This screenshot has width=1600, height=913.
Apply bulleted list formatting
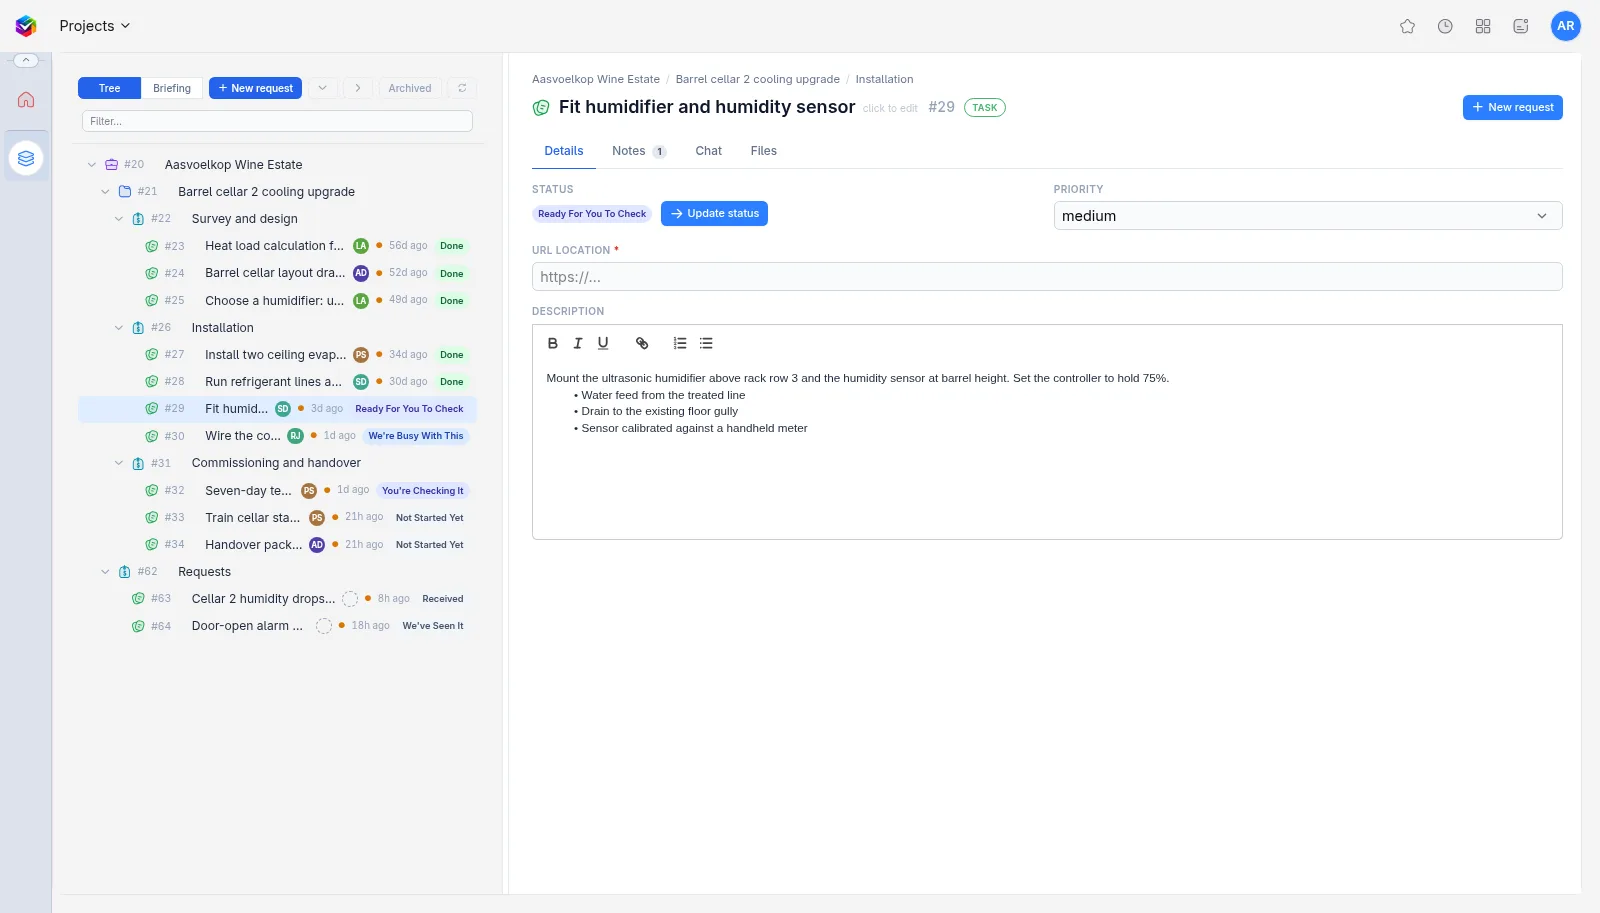pos(706,343)
